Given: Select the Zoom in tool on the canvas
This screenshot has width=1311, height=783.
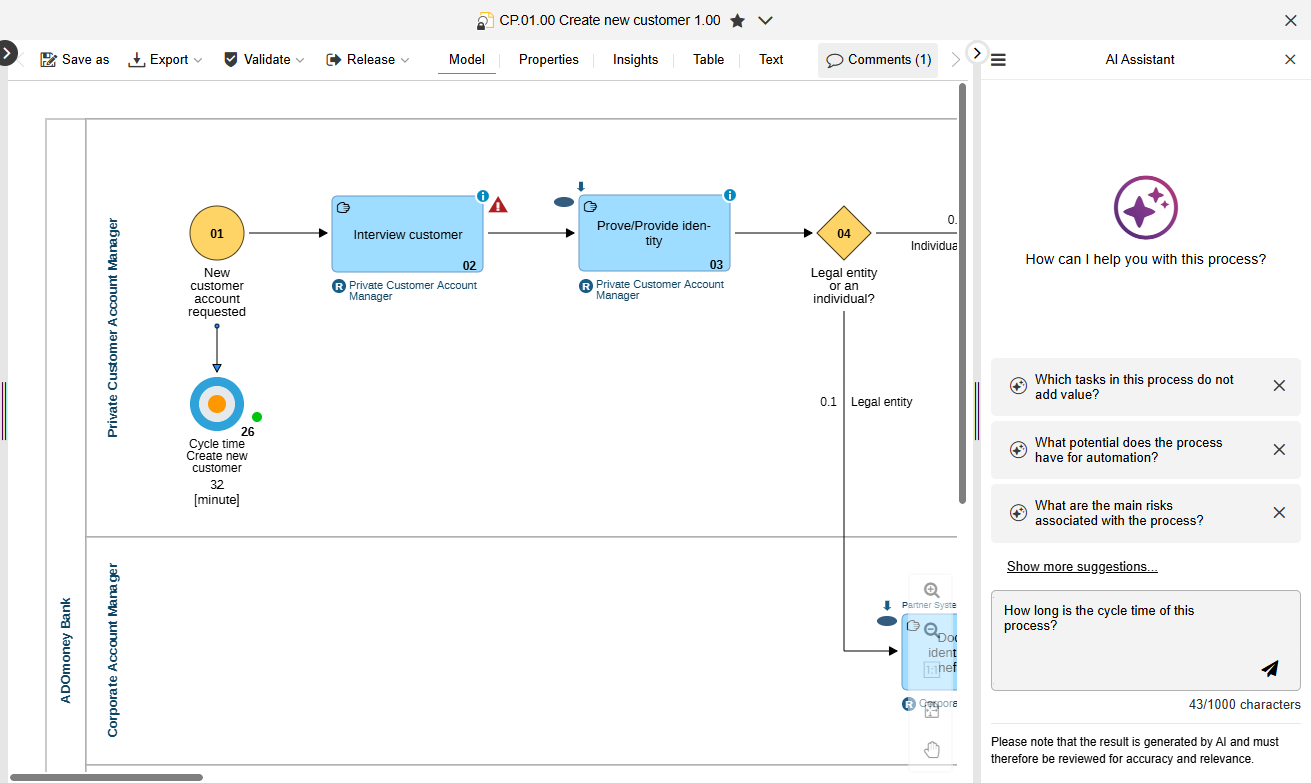Looking at the screenshot, I should [931, 590].
